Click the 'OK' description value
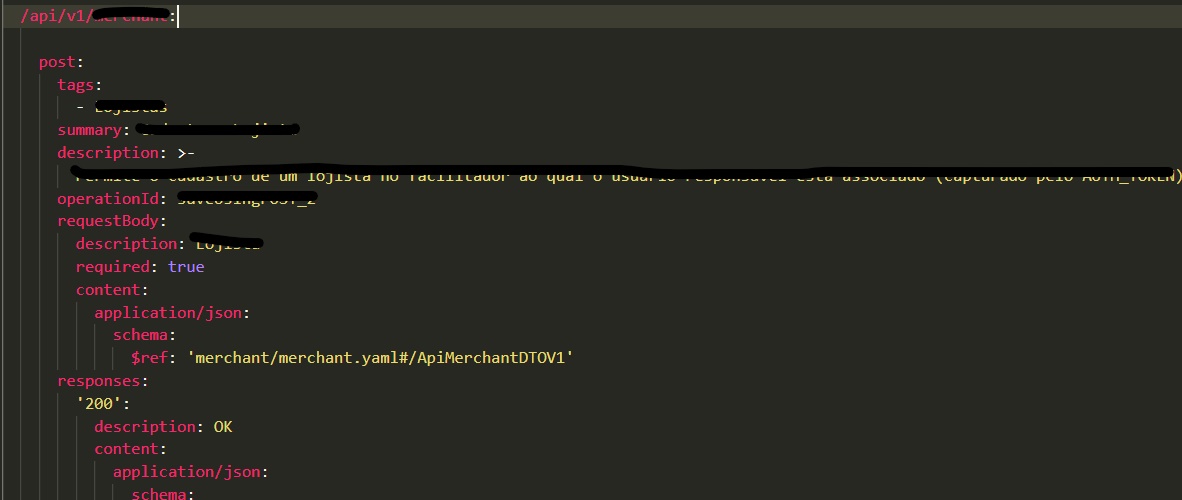 pos(223,426)
